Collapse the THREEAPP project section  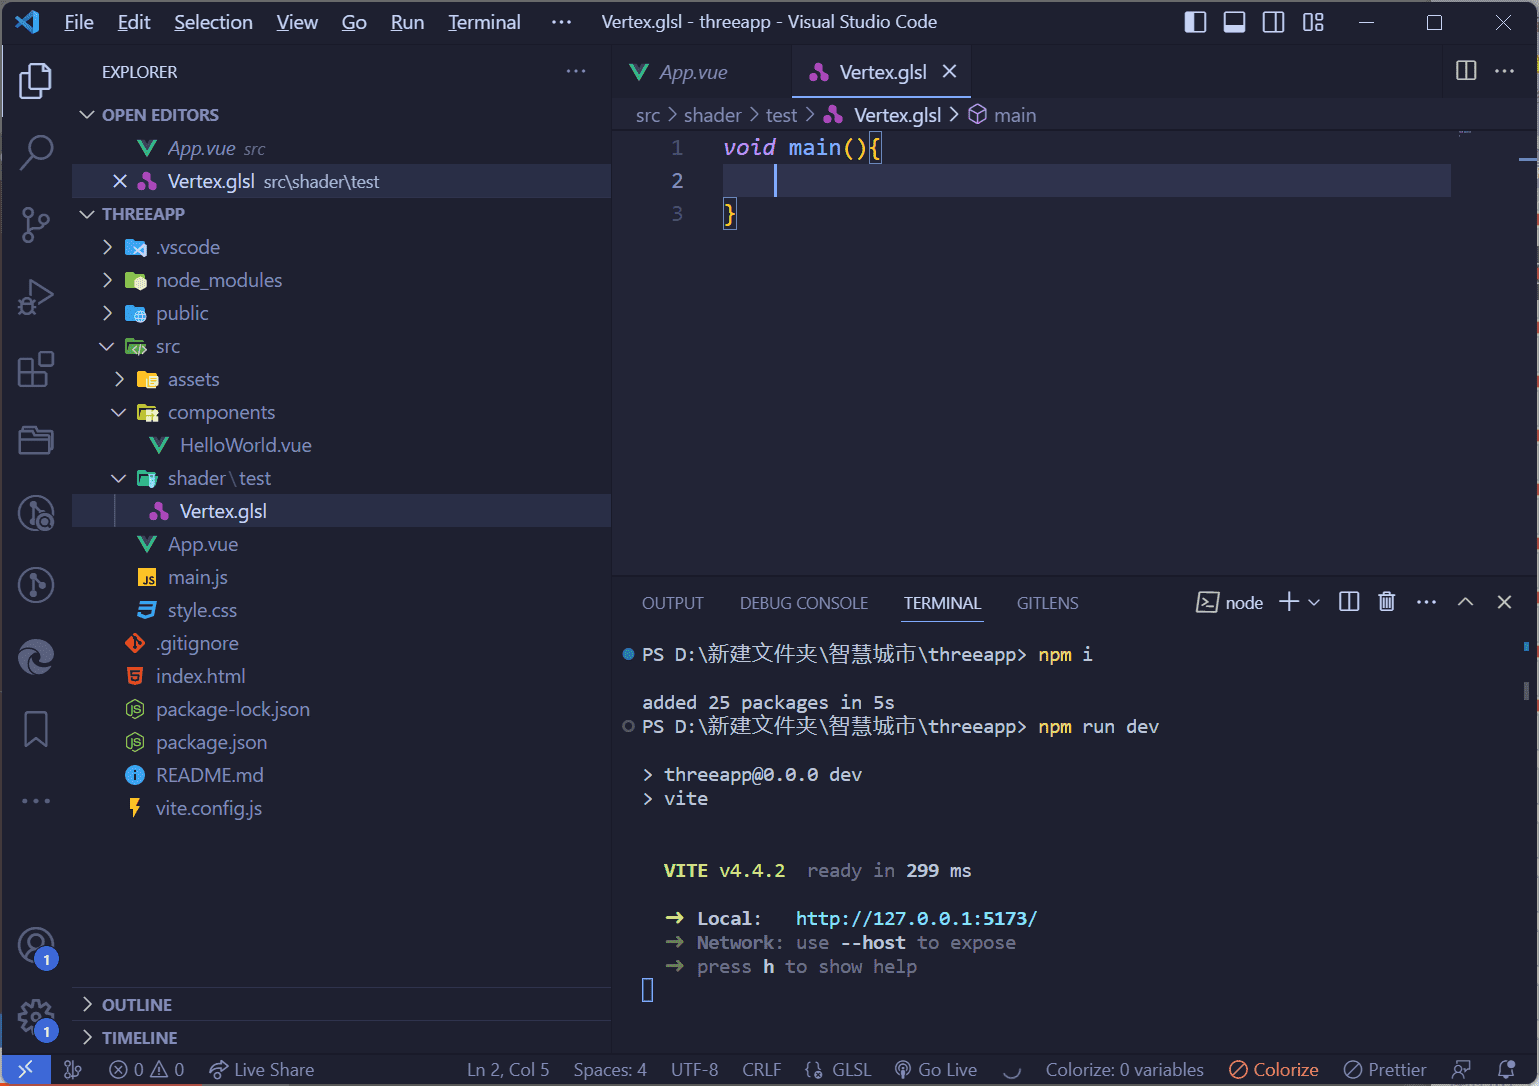click(x=87, y=214)
